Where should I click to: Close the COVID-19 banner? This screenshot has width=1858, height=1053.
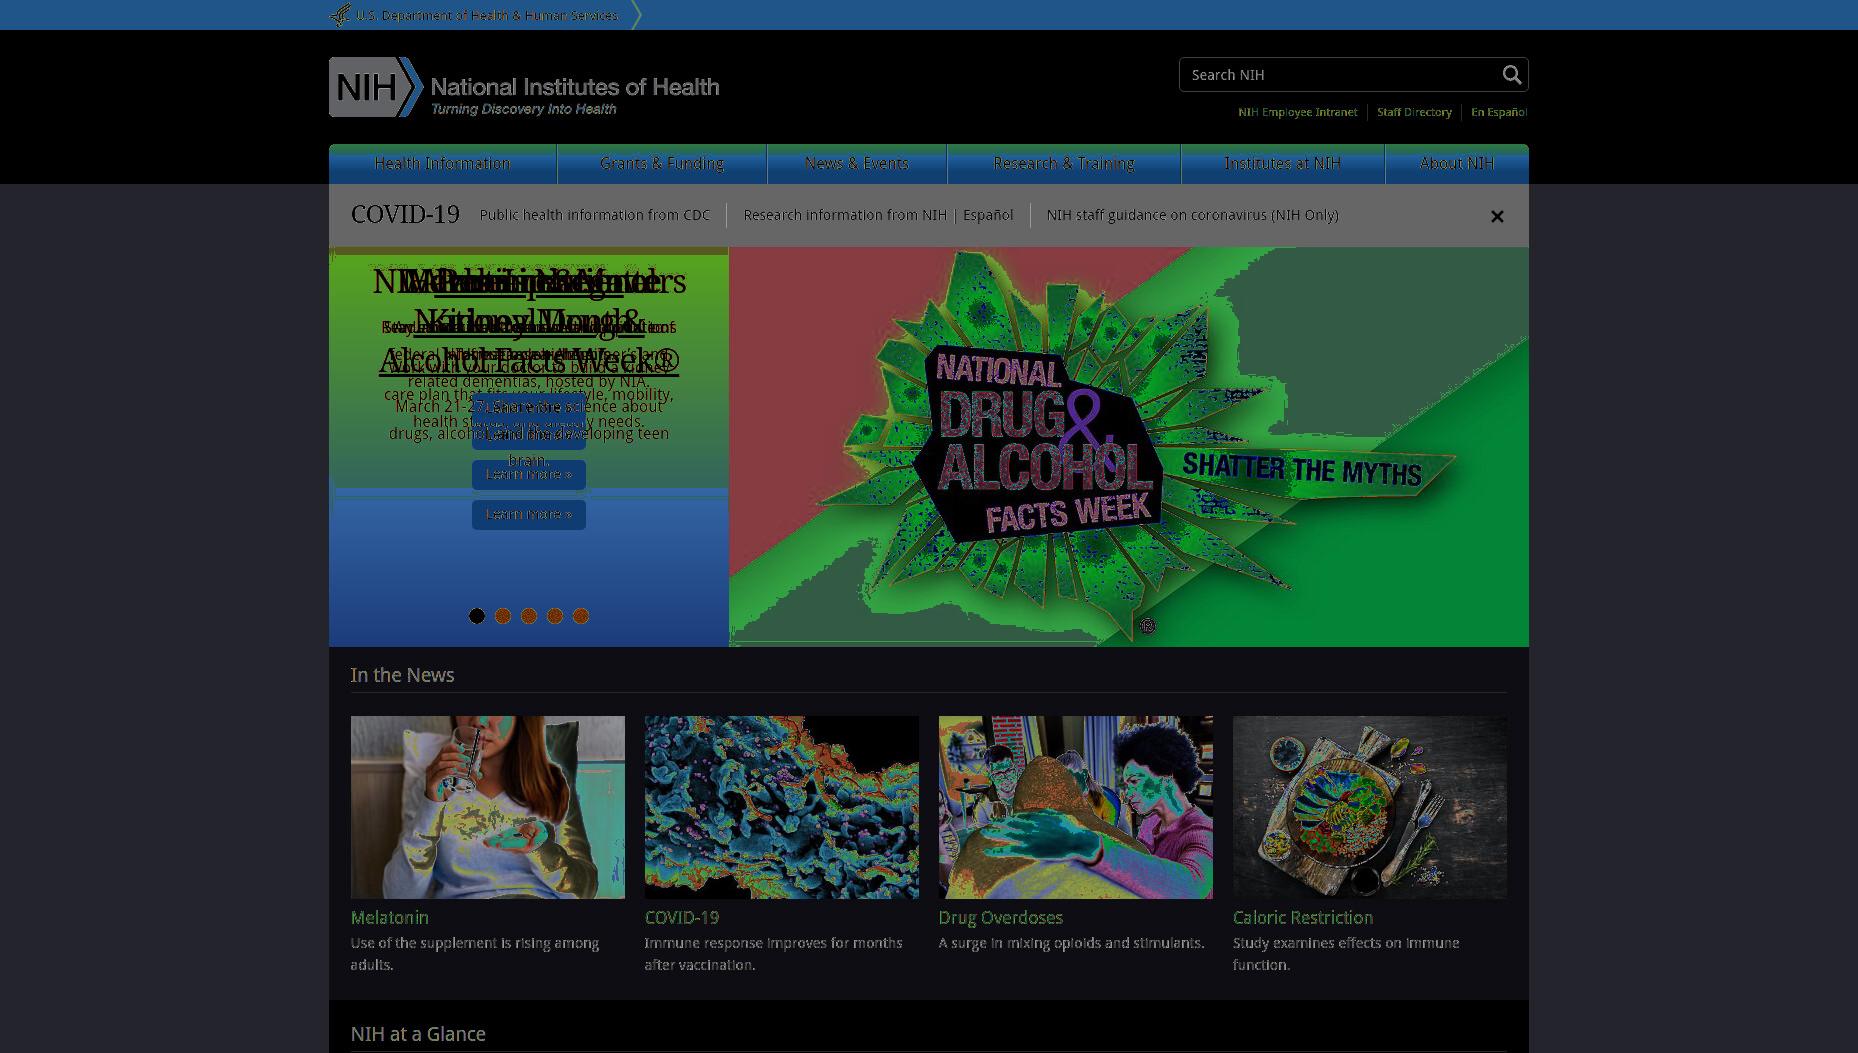coord(1497,216)
